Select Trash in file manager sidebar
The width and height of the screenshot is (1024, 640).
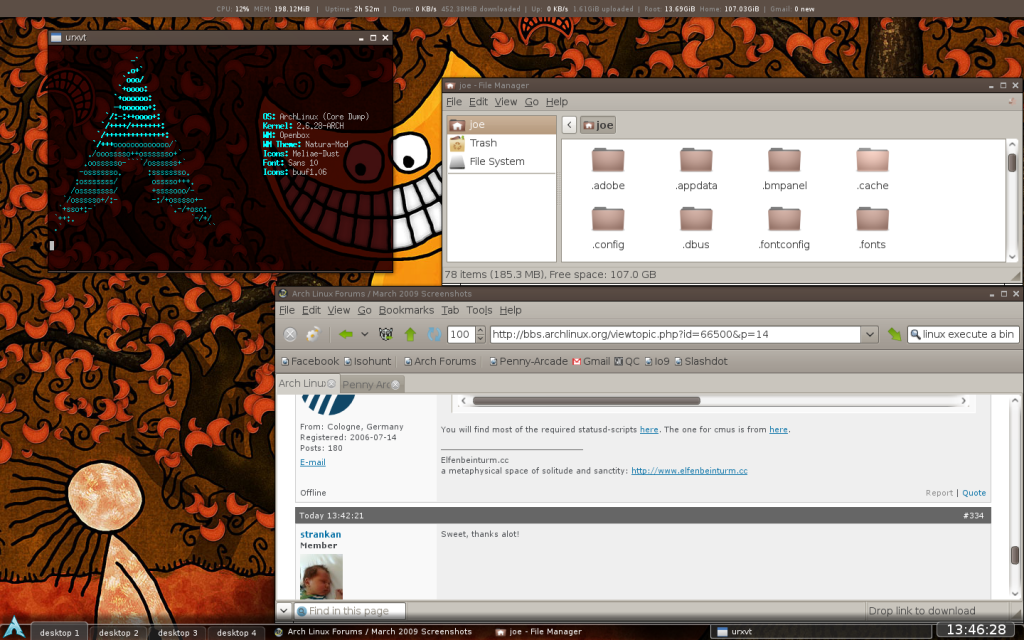(483, 143)
